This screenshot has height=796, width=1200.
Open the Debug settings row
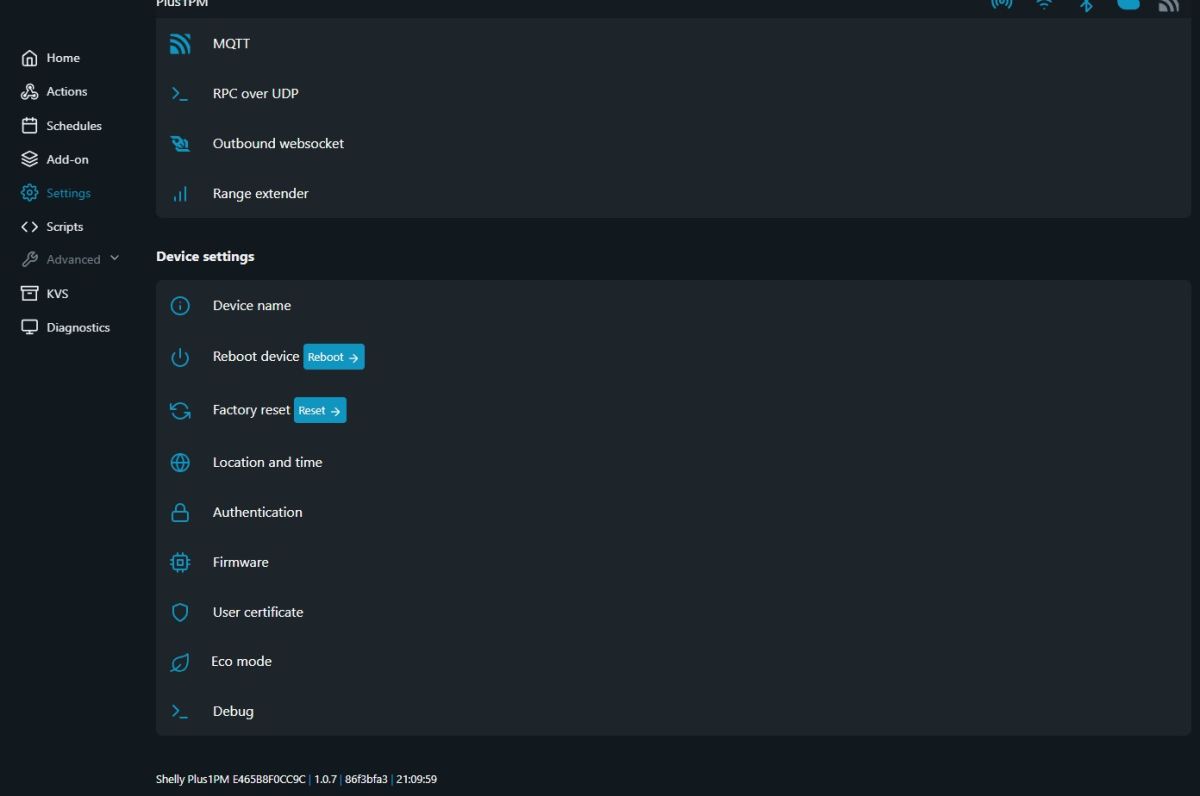[x=233, y=712]
